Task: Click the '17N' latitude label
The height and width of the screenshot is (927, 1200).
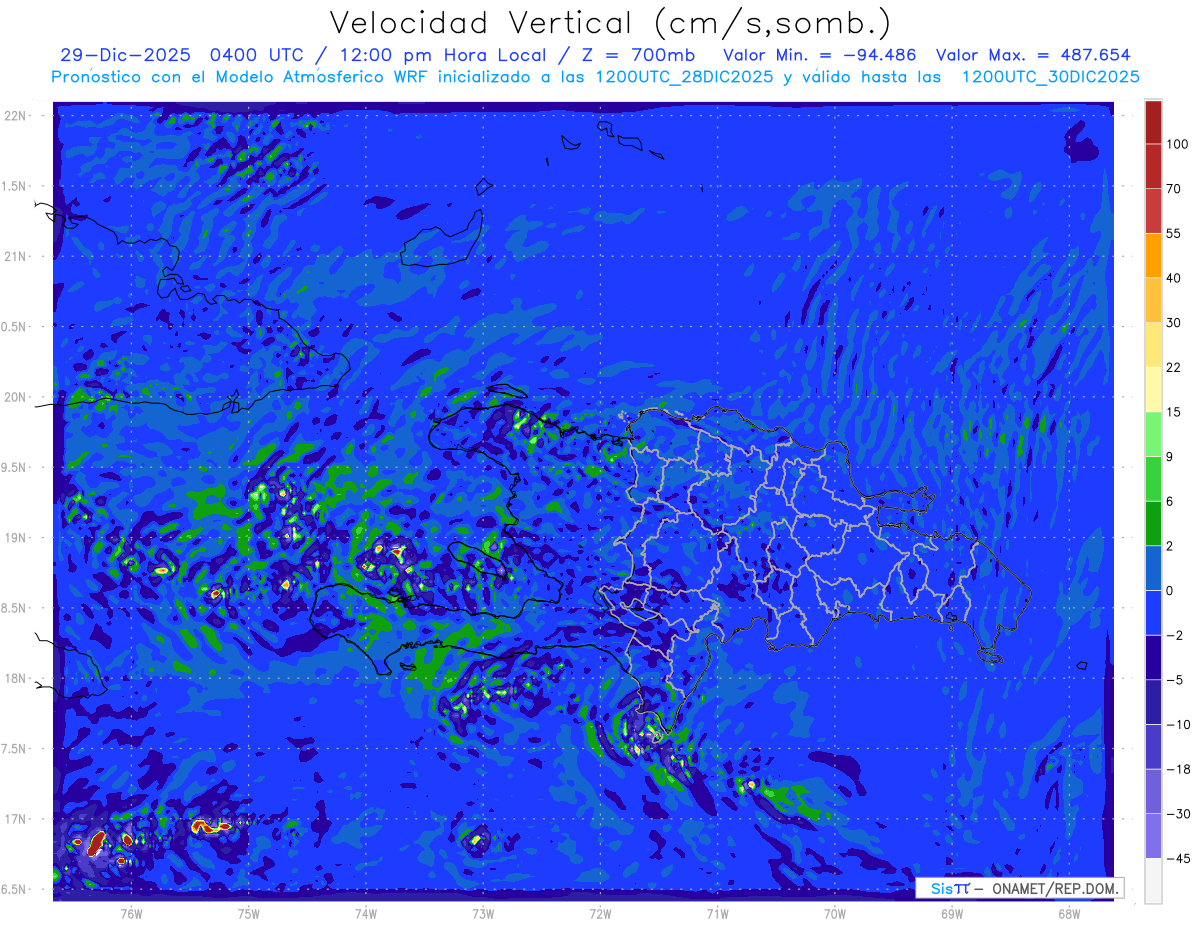Action: [16, 819]
